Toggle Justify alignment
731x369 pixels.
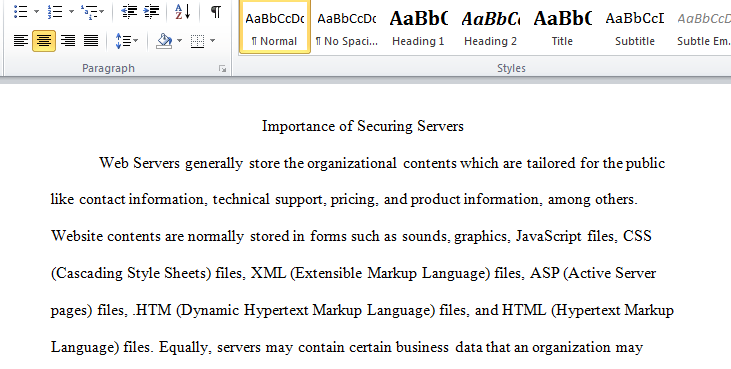pyautogui.click(x=91, y=41)
